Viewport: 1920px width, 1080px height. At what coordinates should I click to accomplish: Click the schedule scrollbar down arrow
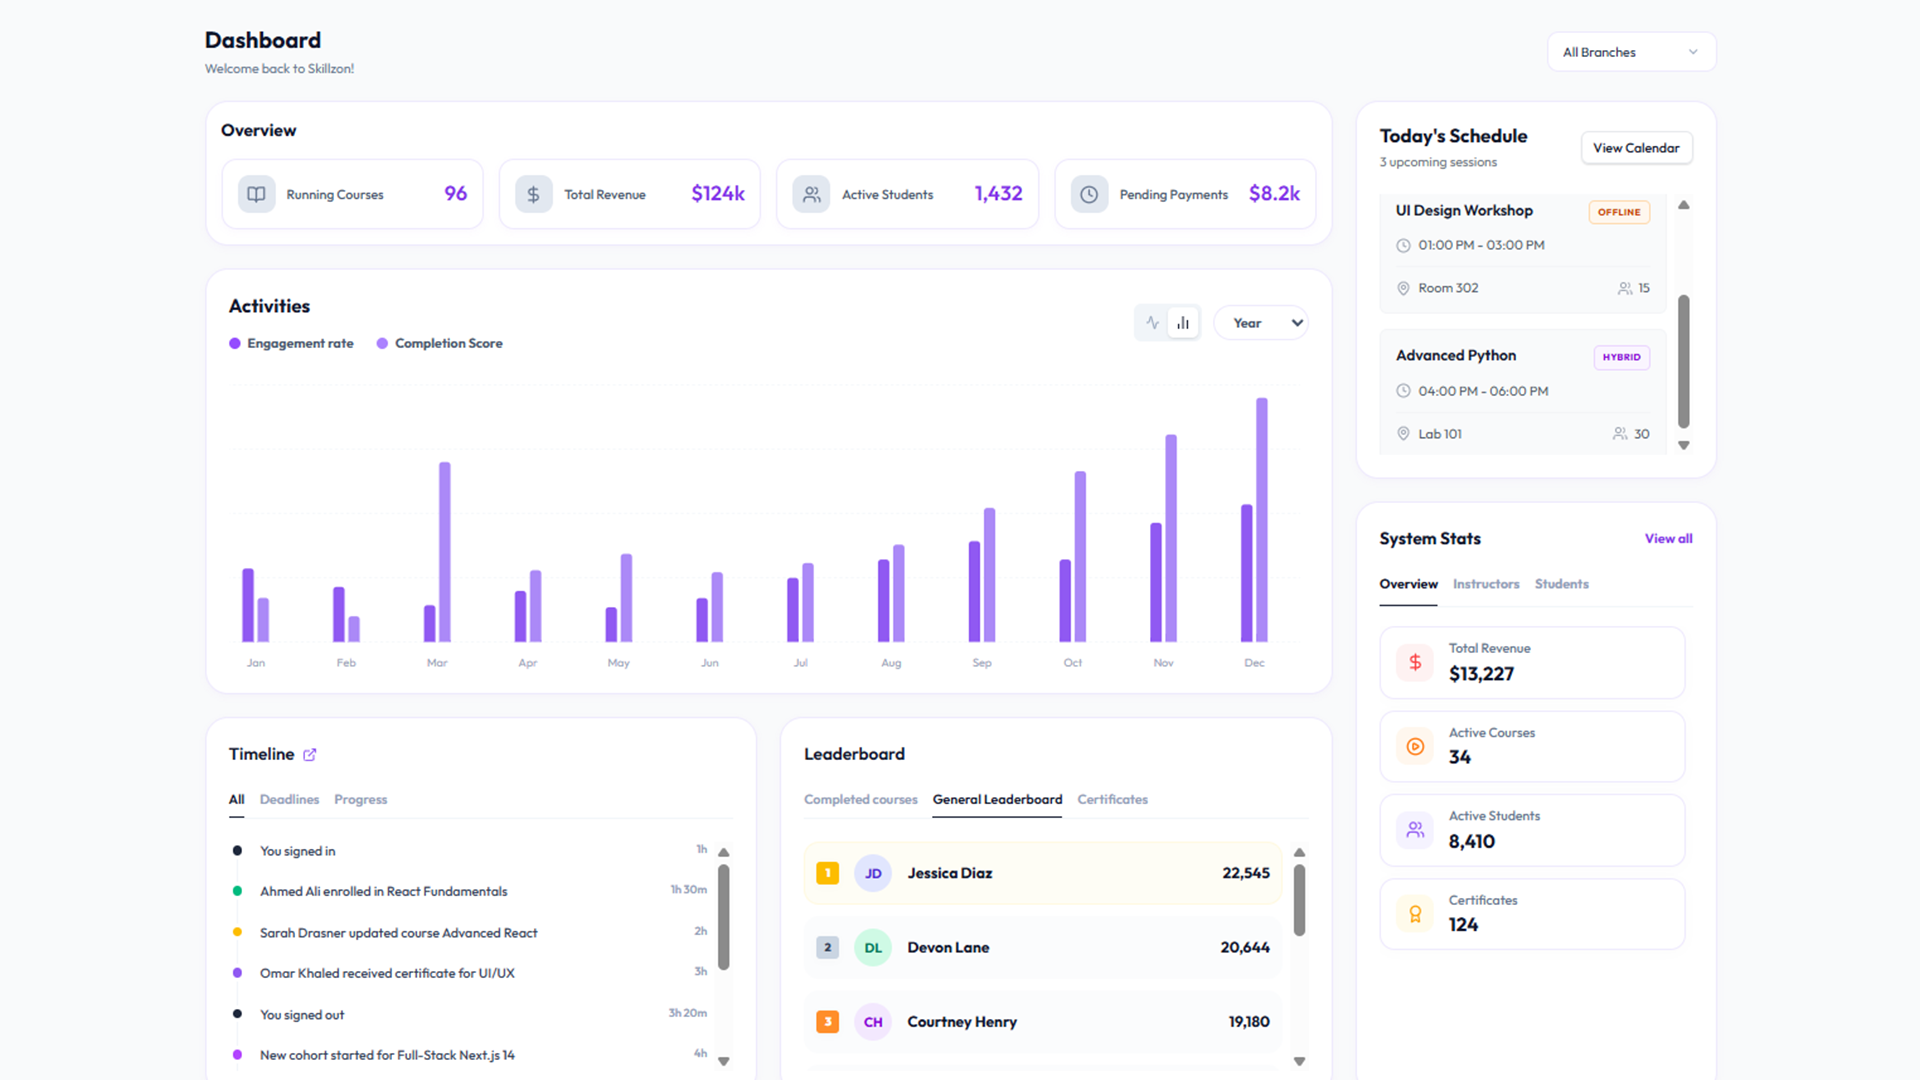1684,446
